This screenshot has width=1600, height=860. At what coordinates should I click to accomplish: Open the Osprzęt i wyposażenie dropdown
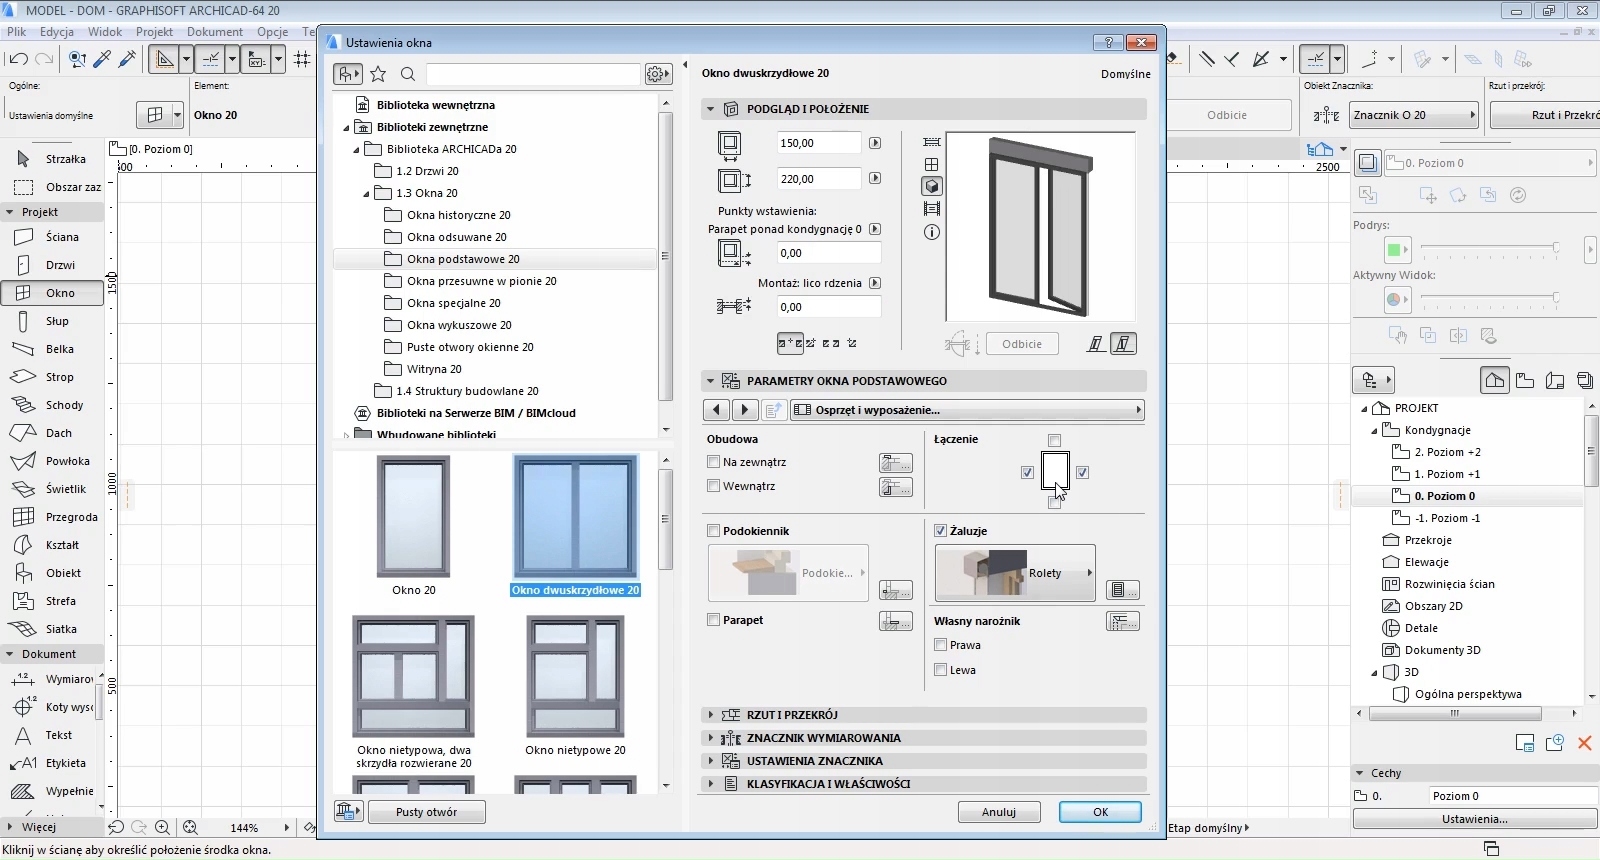pyautogui.click(x=966, y=410)
